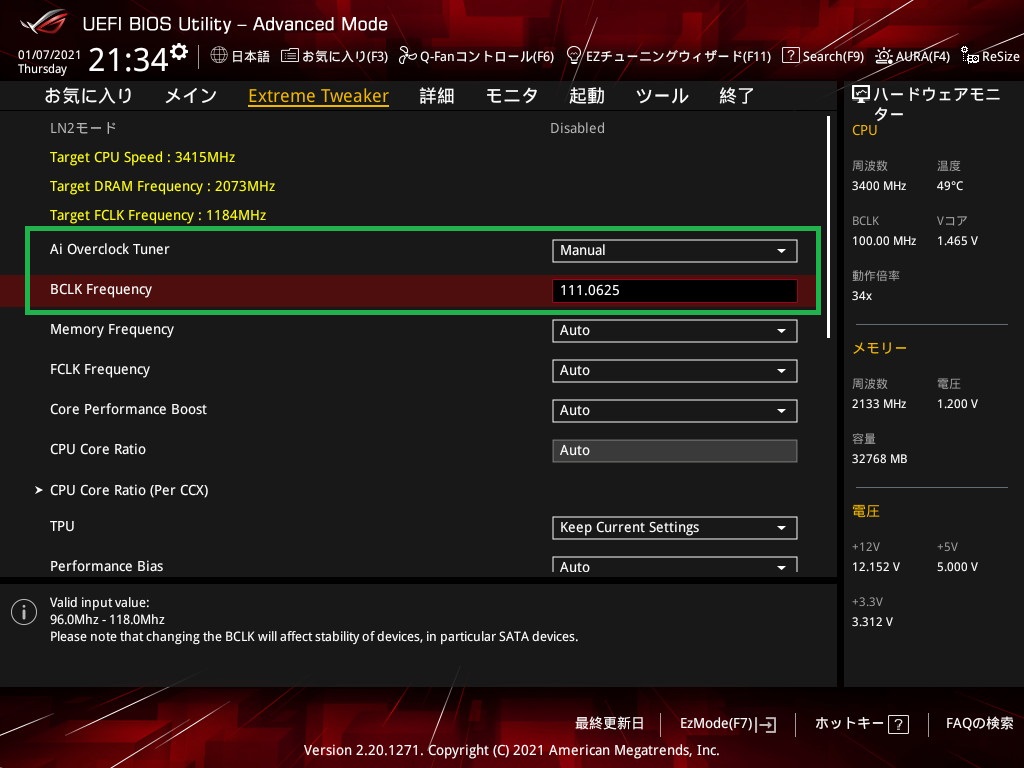Switch to 終了 tab

click(737, 96)
